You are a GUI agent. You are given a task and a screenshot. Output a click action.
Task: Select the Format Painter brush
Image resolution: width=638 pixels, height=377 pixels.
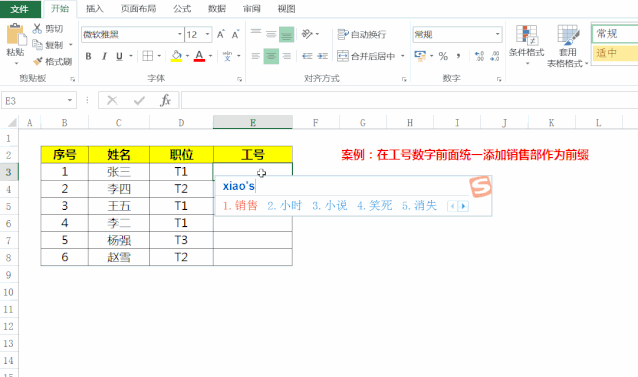37,61
